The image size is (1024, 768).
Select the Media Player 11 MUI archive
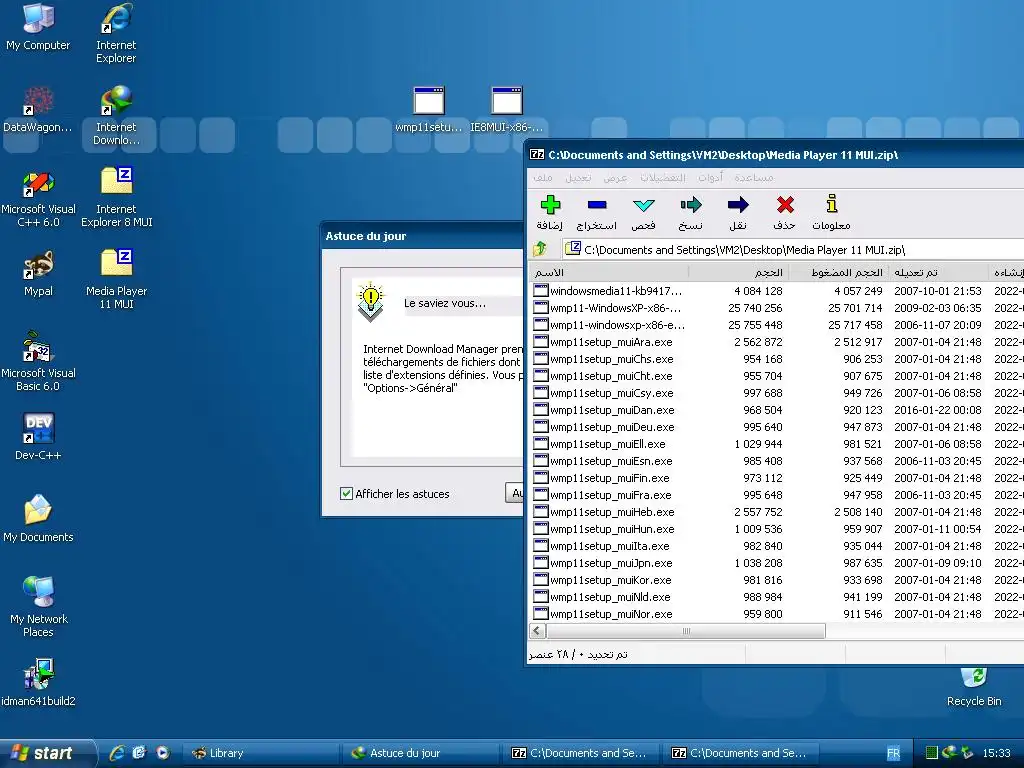[116, 280]
